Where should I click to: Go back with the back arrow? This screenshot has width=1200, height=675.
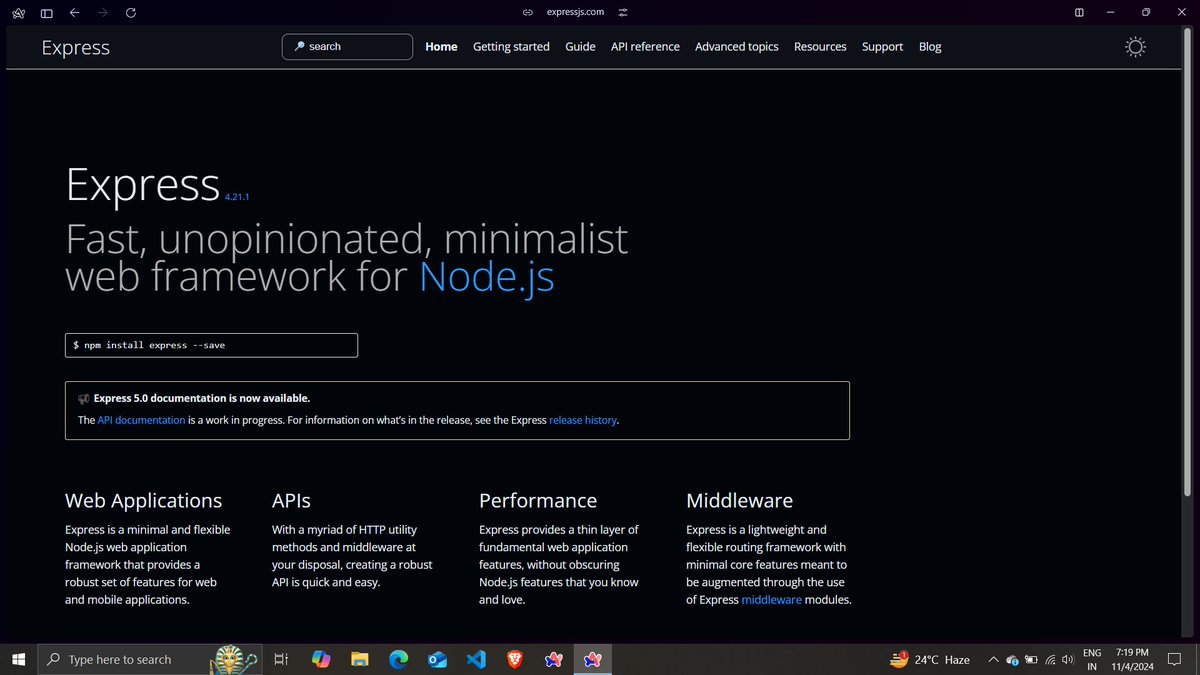tap(74, 12)
